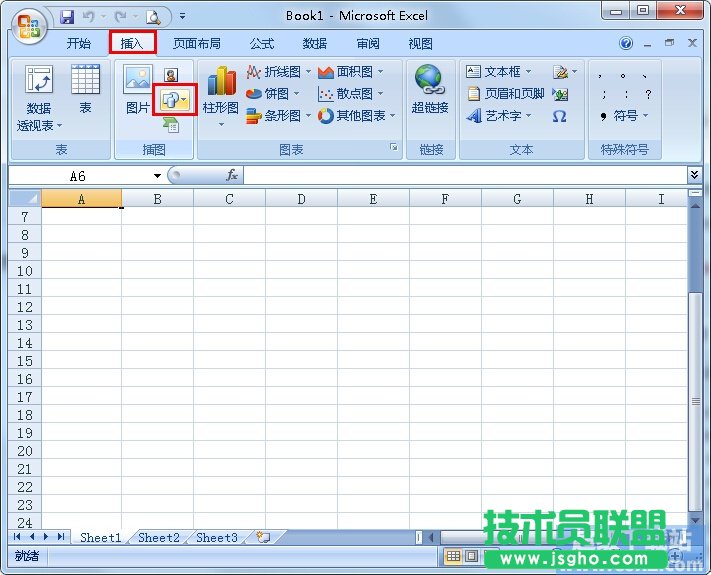Insert the semicolon special symbol
This screenshot has width=711, height=575.
[x=604, y=94]
